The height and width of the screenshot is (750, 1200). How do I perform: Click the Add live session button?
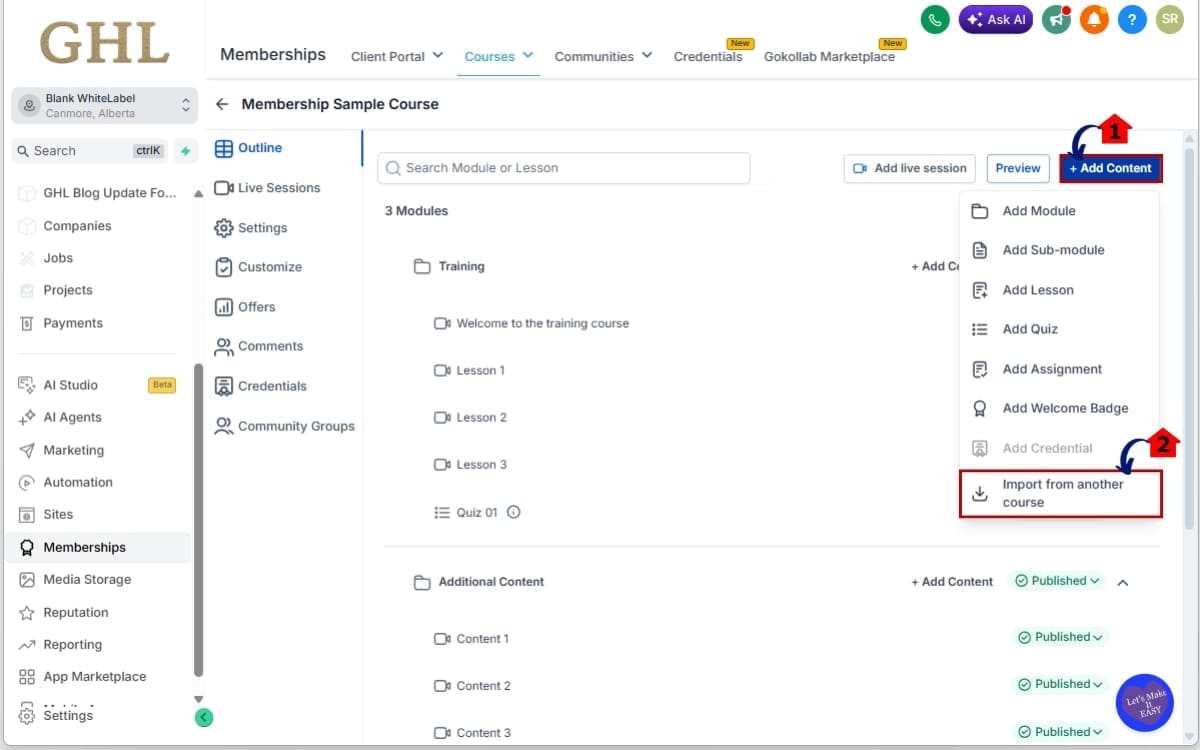point(910,168)
